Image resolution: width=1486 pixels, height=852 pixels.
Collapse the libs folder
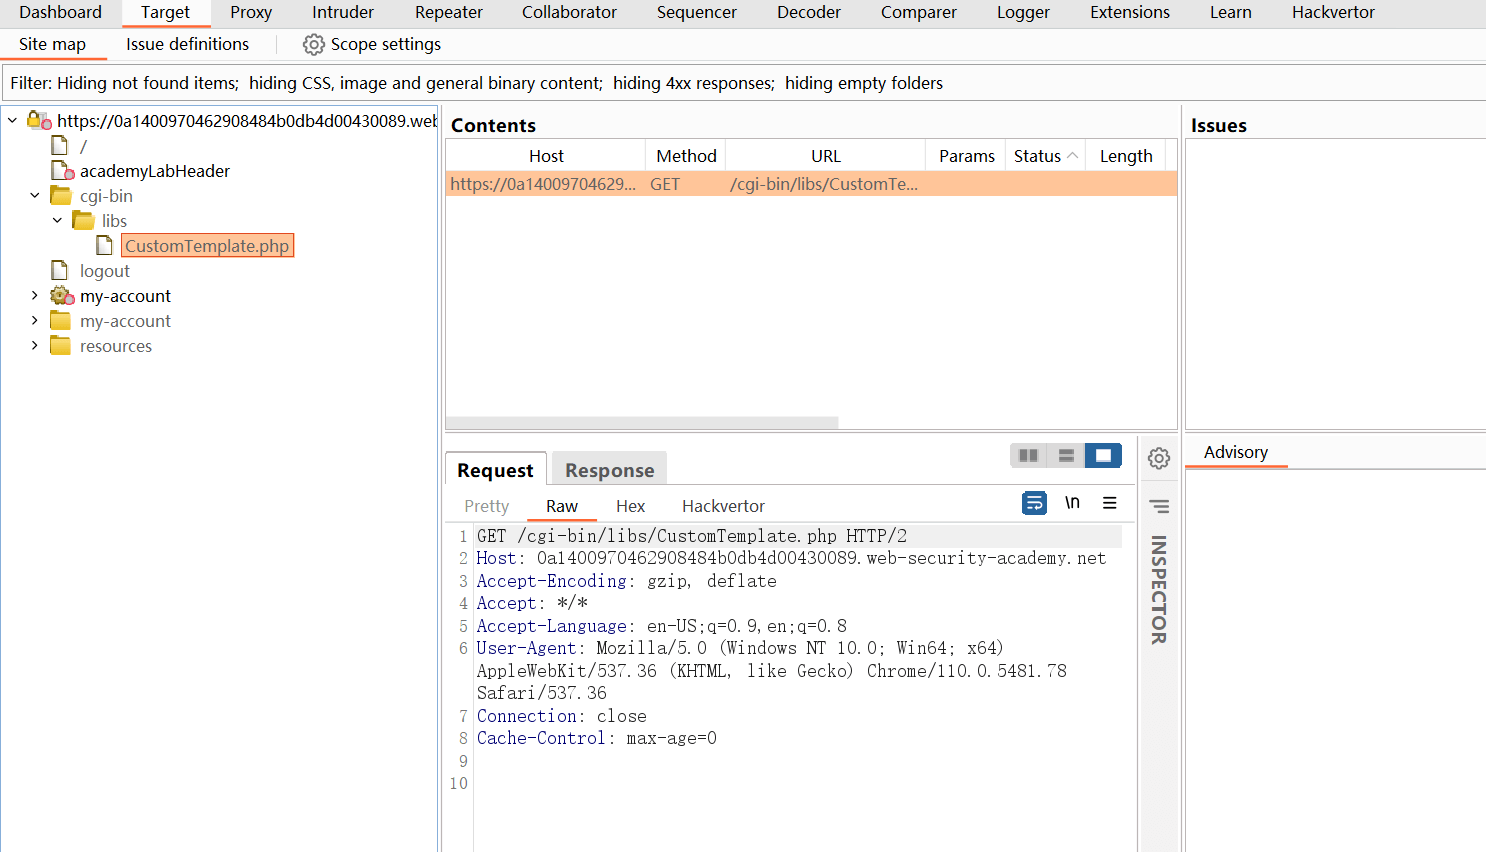(57, 221)
